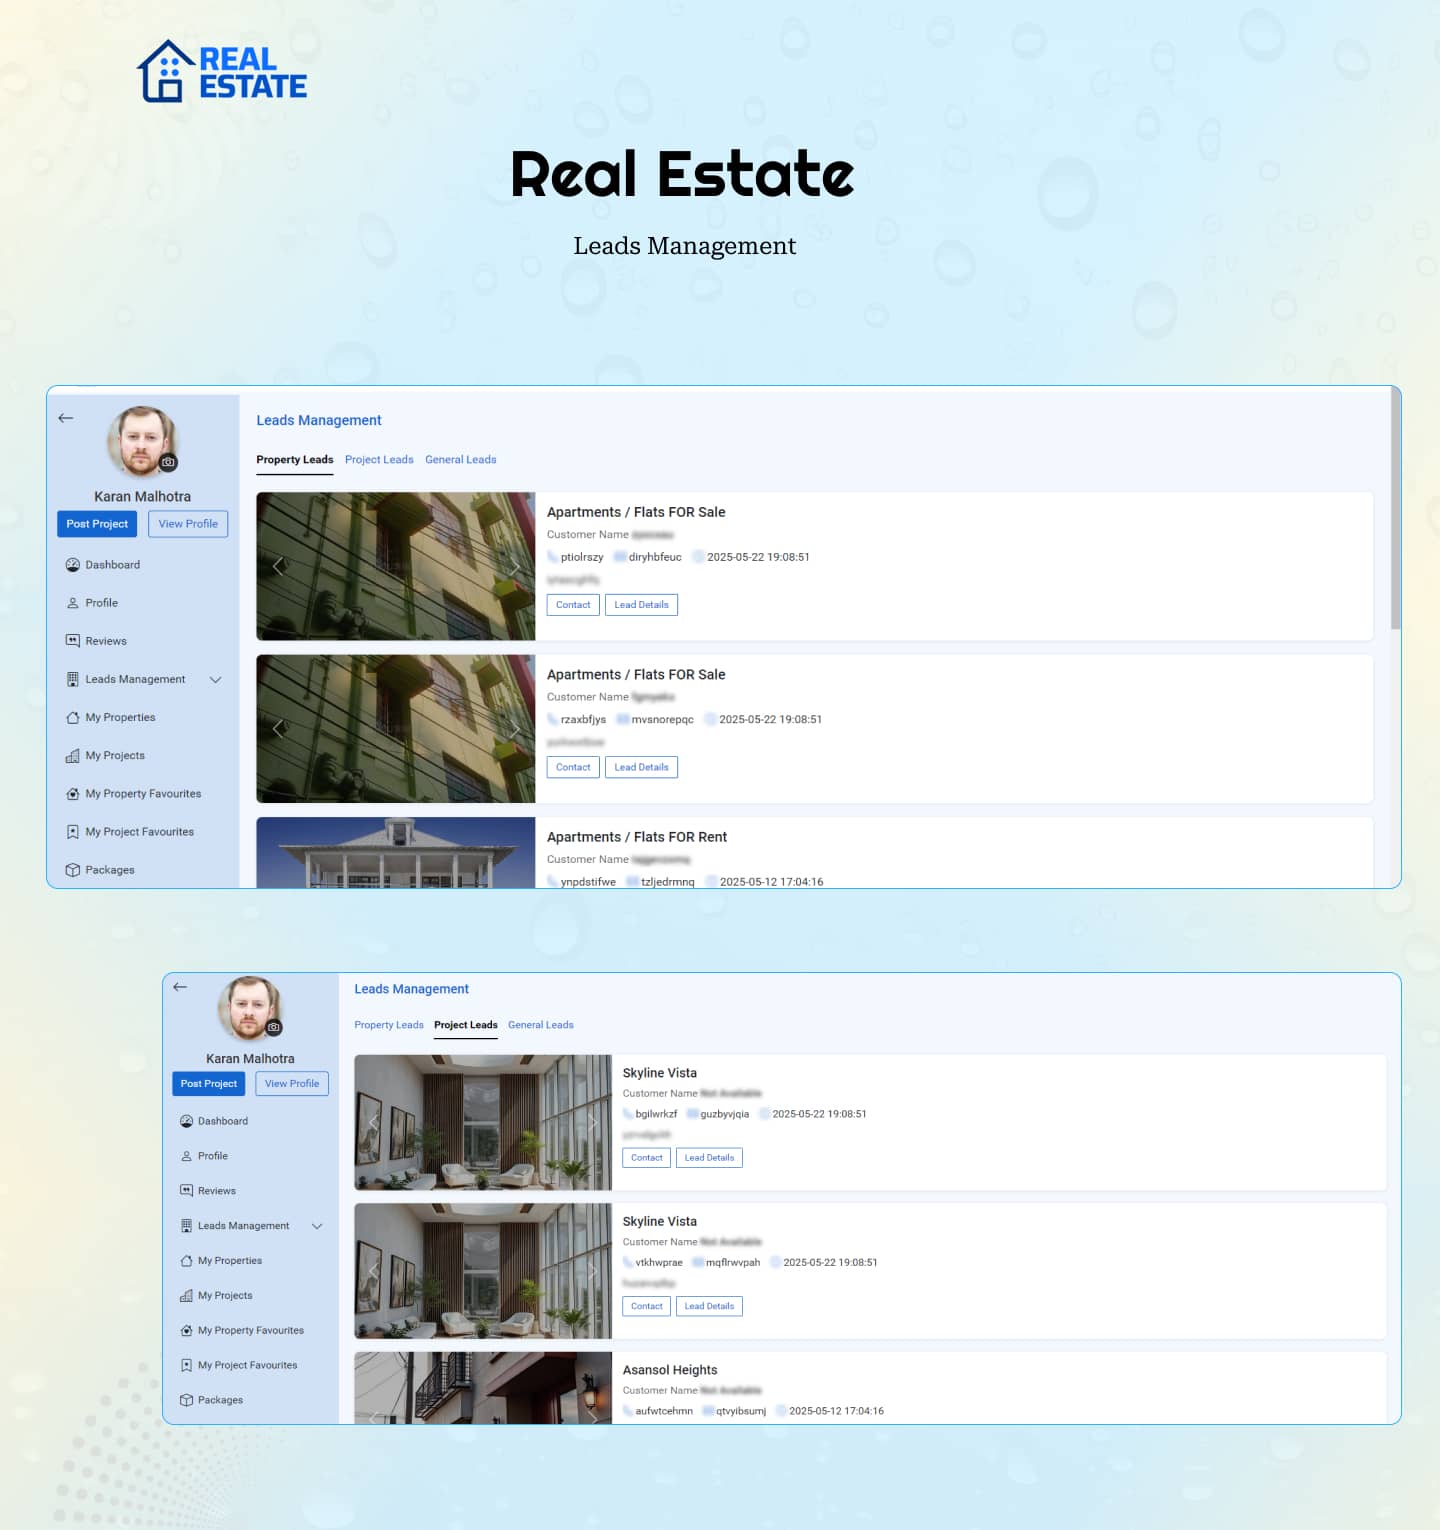
Task: Click Post Project button in lower panel
Action: point(209,1084)
